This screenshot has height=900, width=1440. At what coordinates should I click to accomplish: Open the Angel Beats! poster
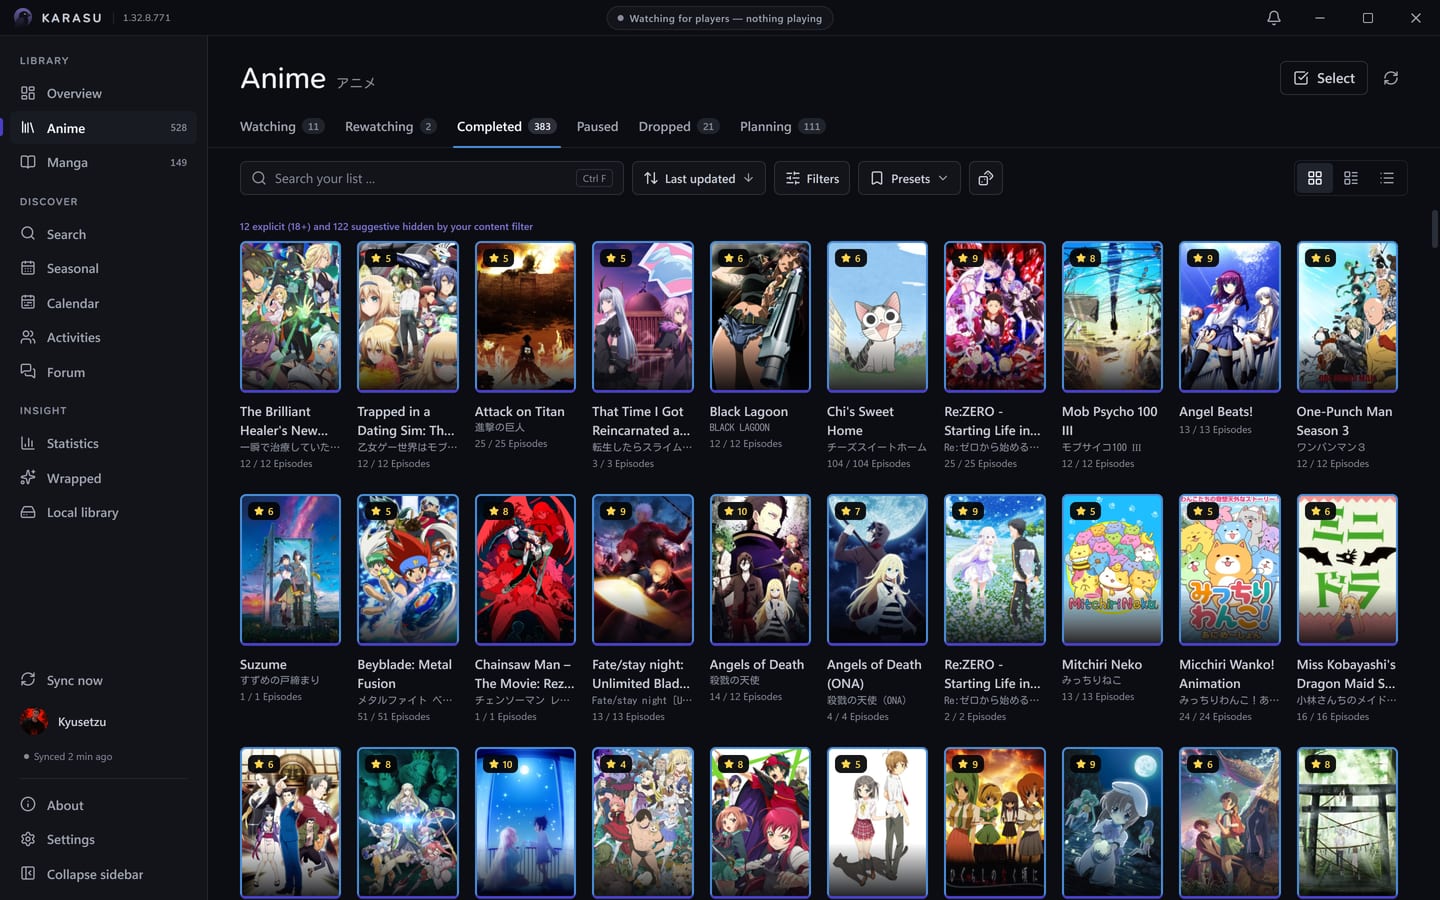pos(1229,316)
